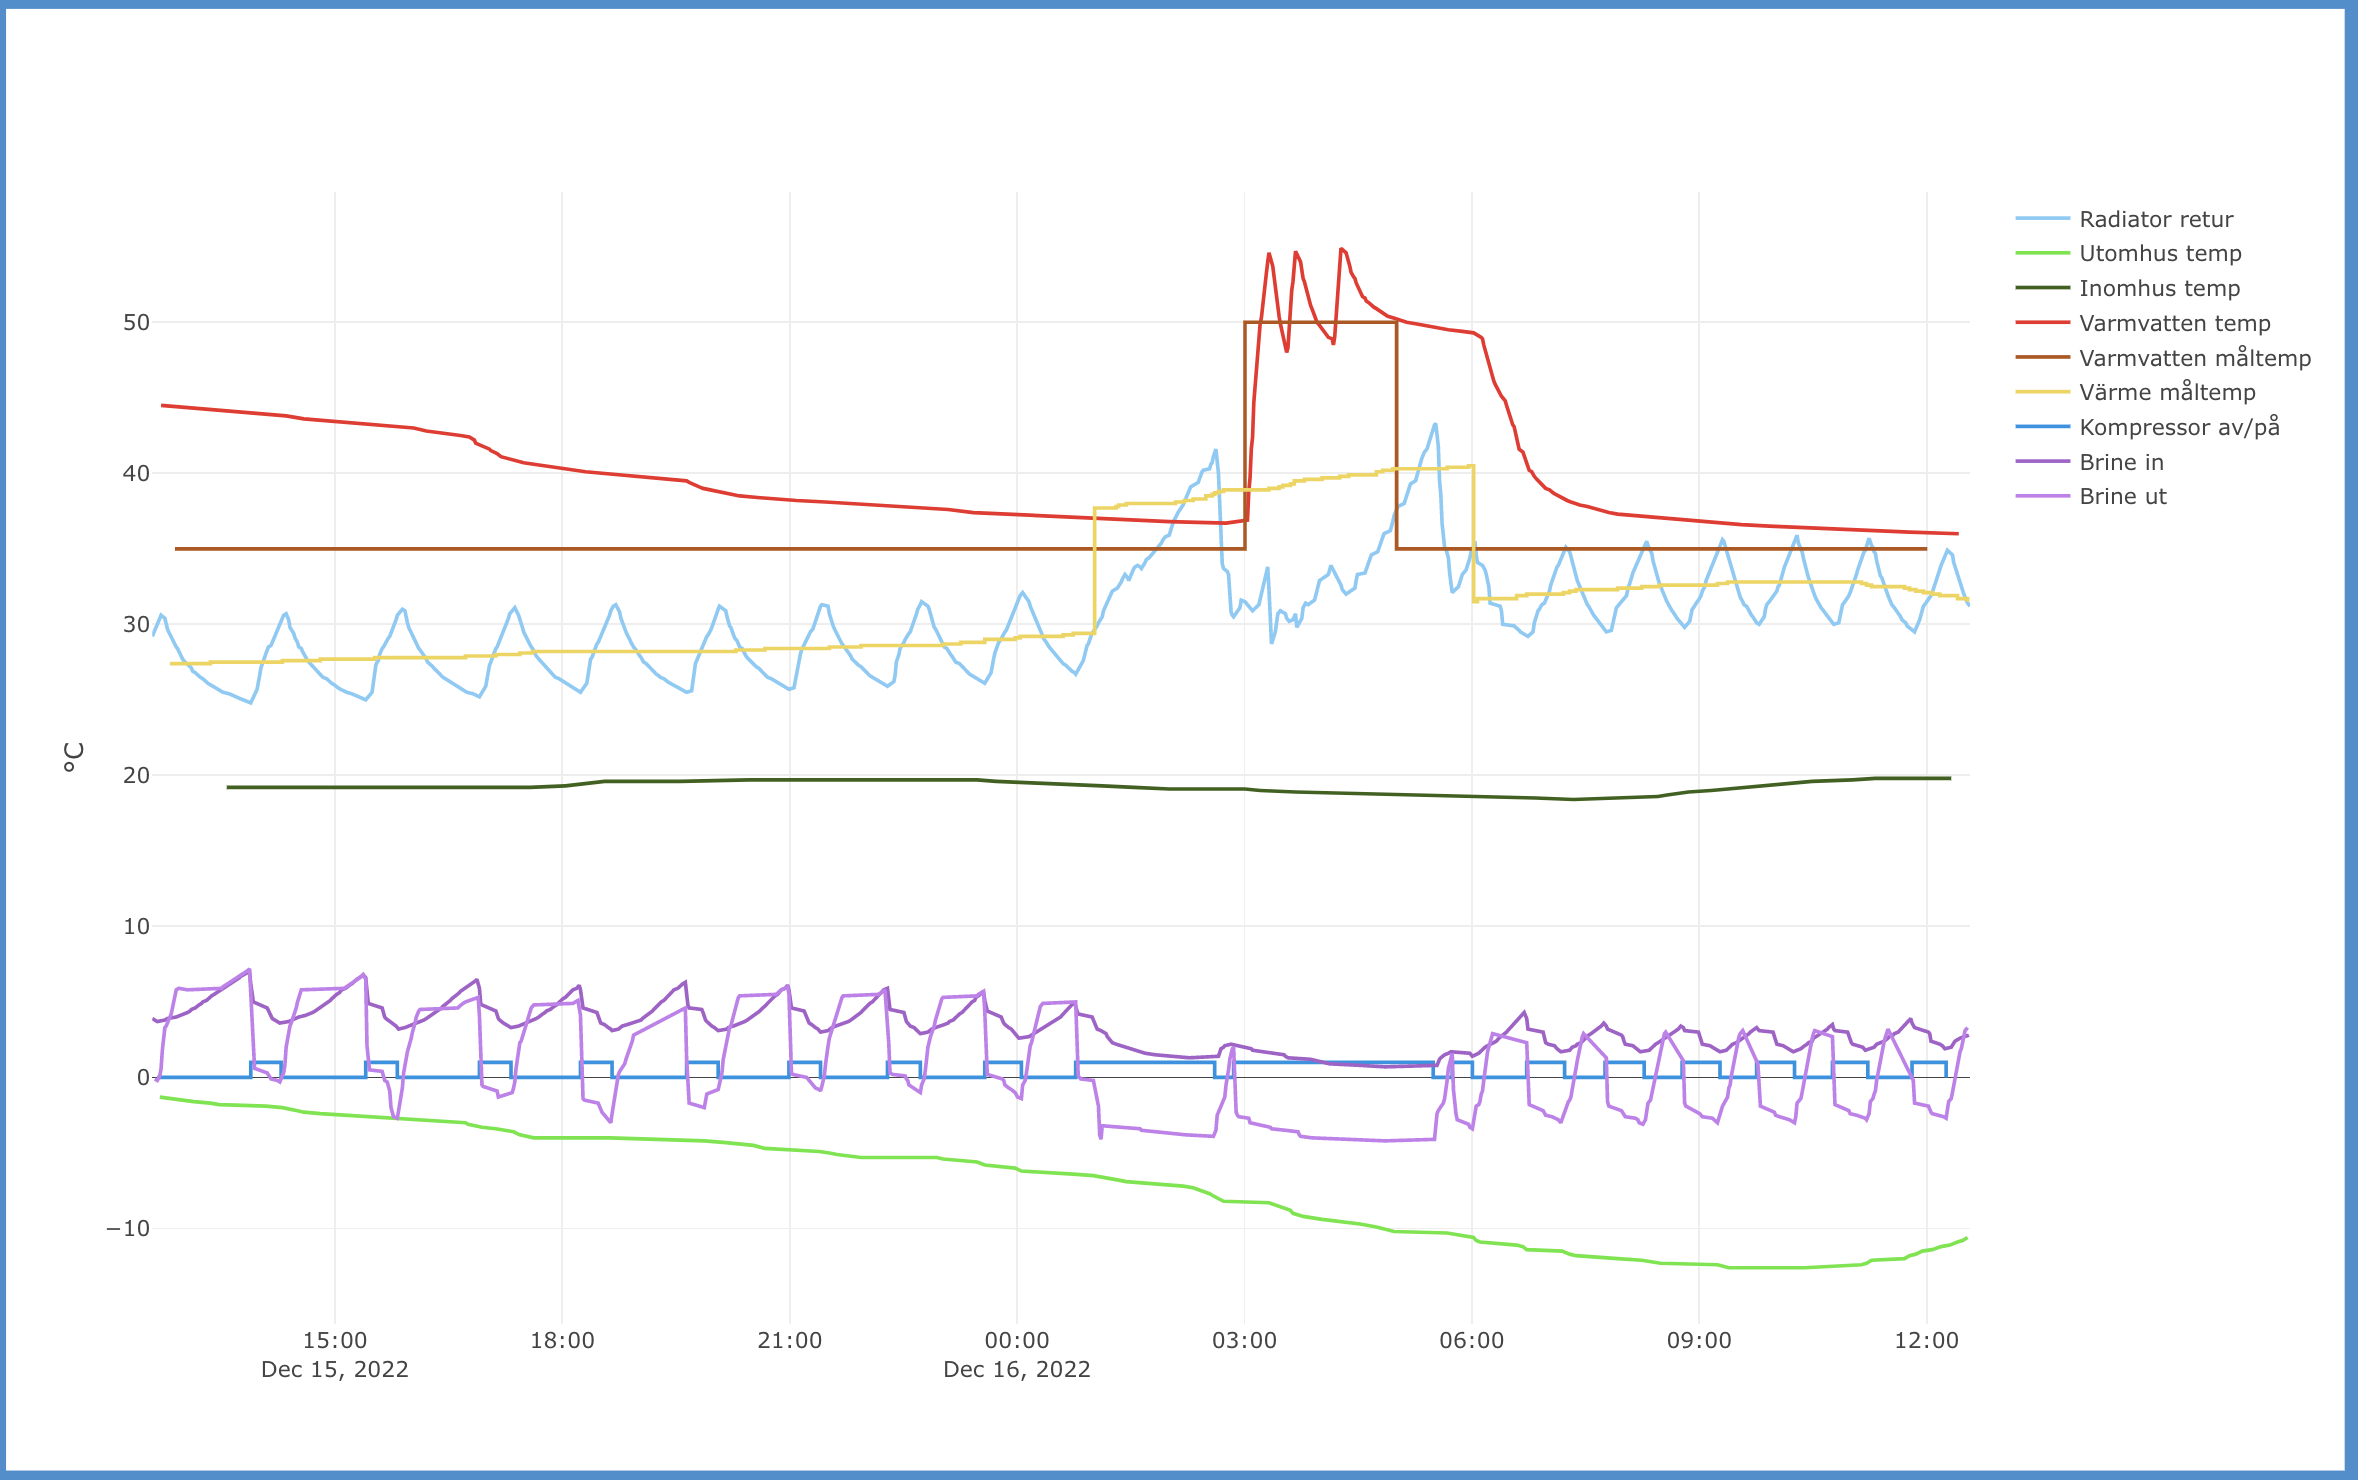This screenshot has height=1480, width=2358.
Task: Click dark green line swatch beside Inomhus temp
Action: [2042, 288]
